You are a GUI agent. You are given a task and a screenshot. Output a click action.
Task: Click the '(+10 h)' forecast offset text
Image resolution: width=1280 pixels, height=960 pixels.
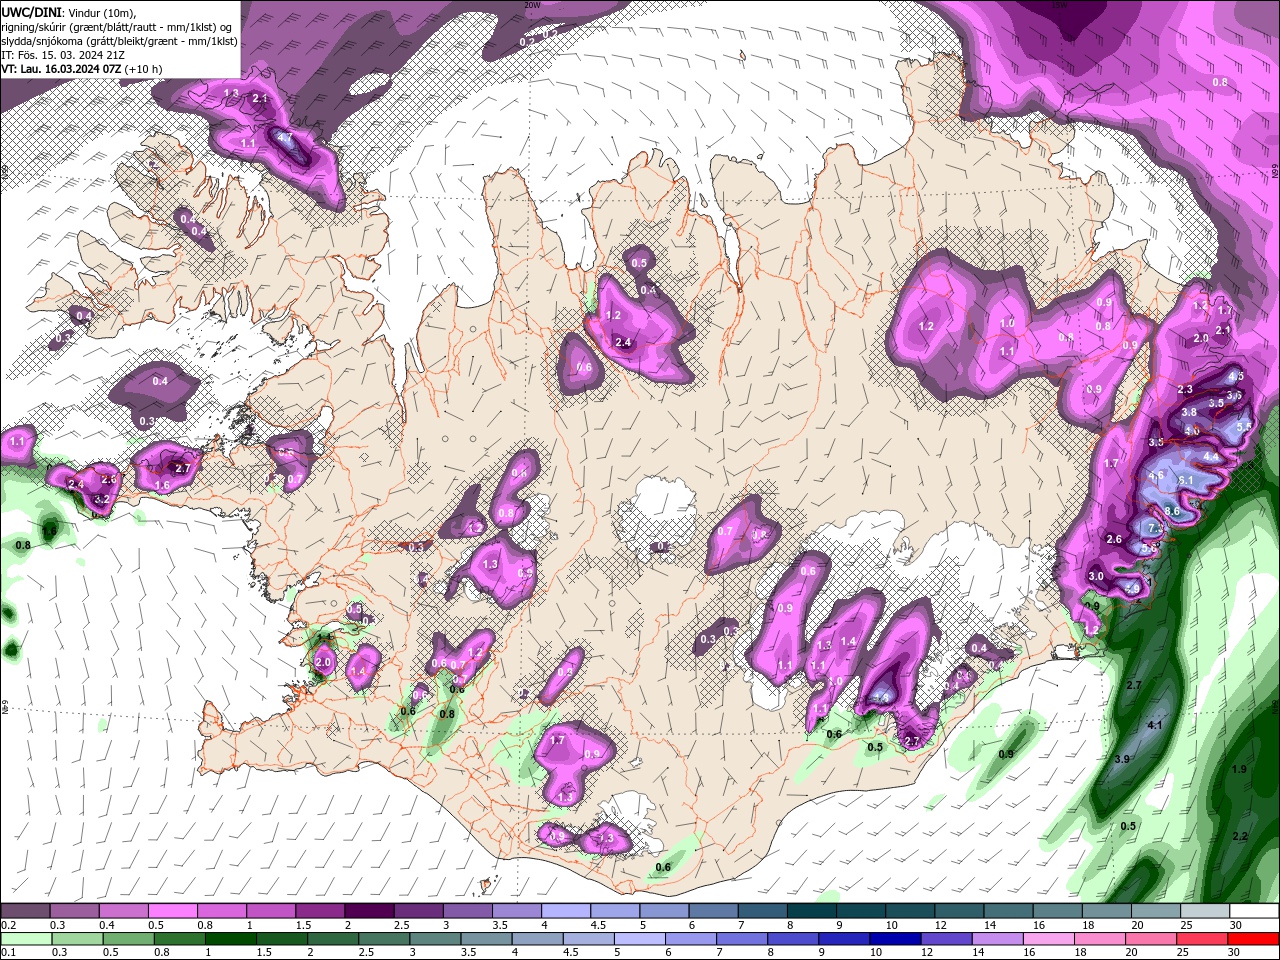pyautogui.click(x=141, y=69)
